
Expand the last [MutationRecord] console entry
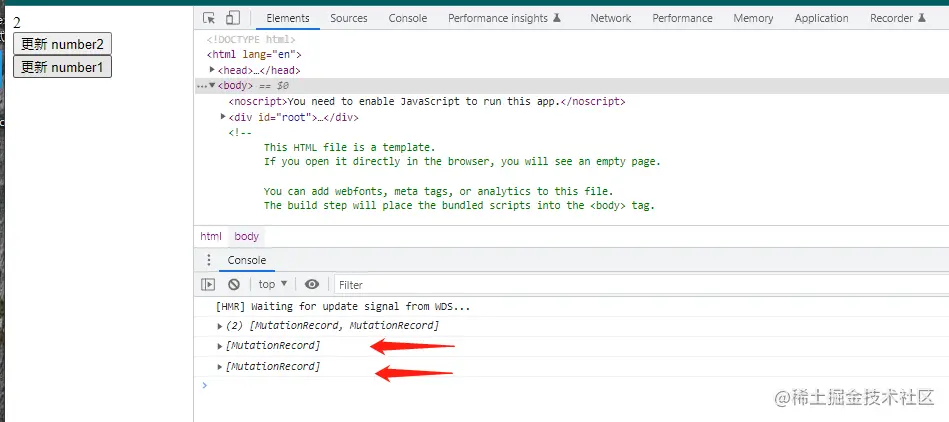[220, 367]
